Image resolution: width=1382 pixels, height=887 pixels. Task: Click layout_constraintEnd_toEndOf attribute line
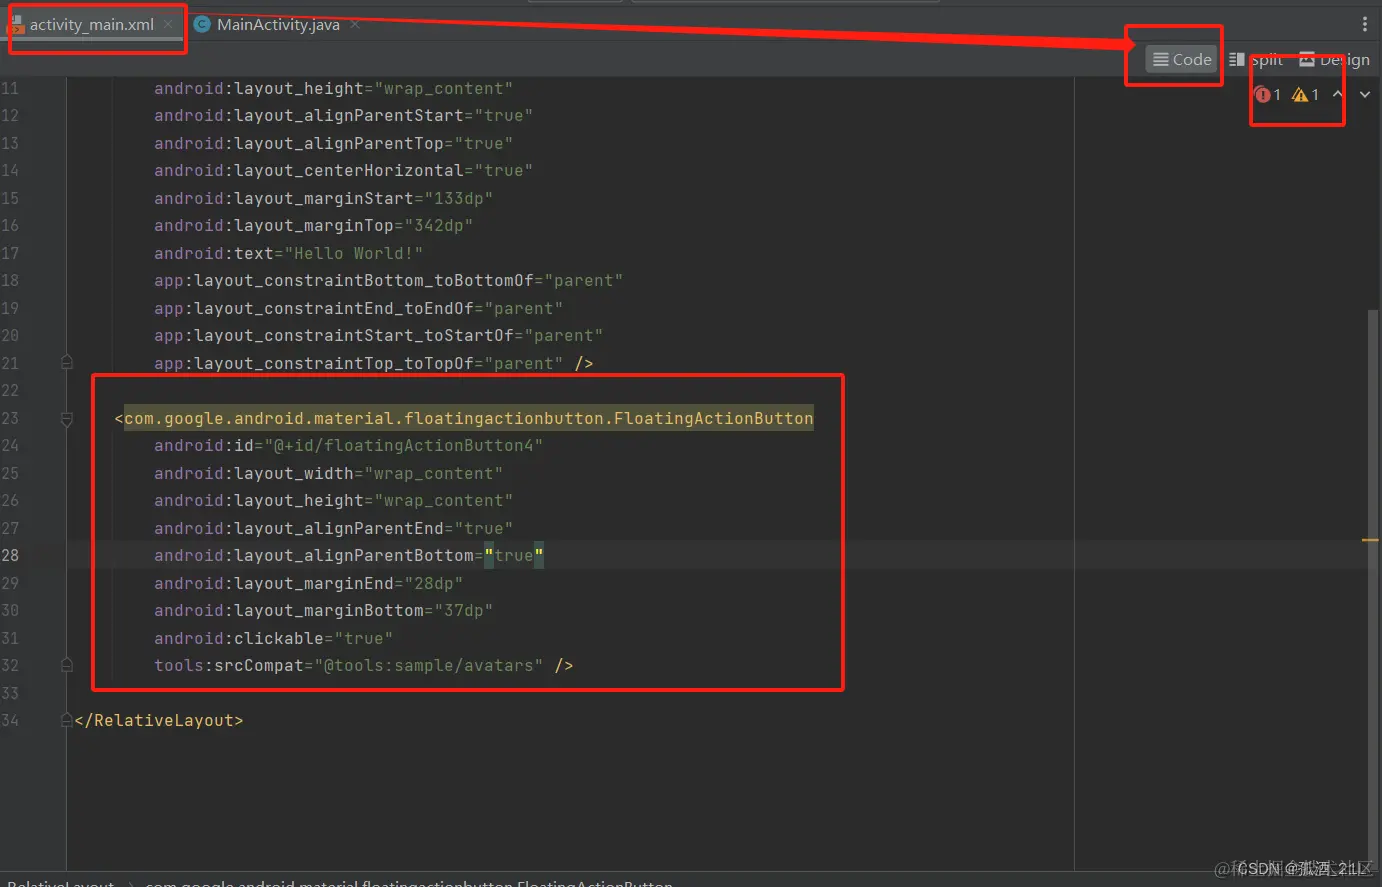pos(358,309)
